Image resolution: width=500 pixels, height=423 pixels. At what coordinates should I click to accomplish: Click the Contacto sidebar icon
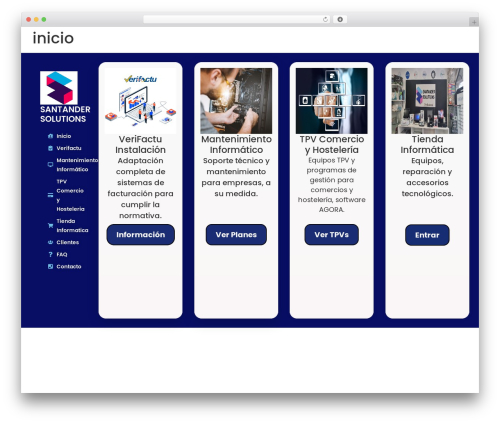pyautogui.click(x=50, y=267)
